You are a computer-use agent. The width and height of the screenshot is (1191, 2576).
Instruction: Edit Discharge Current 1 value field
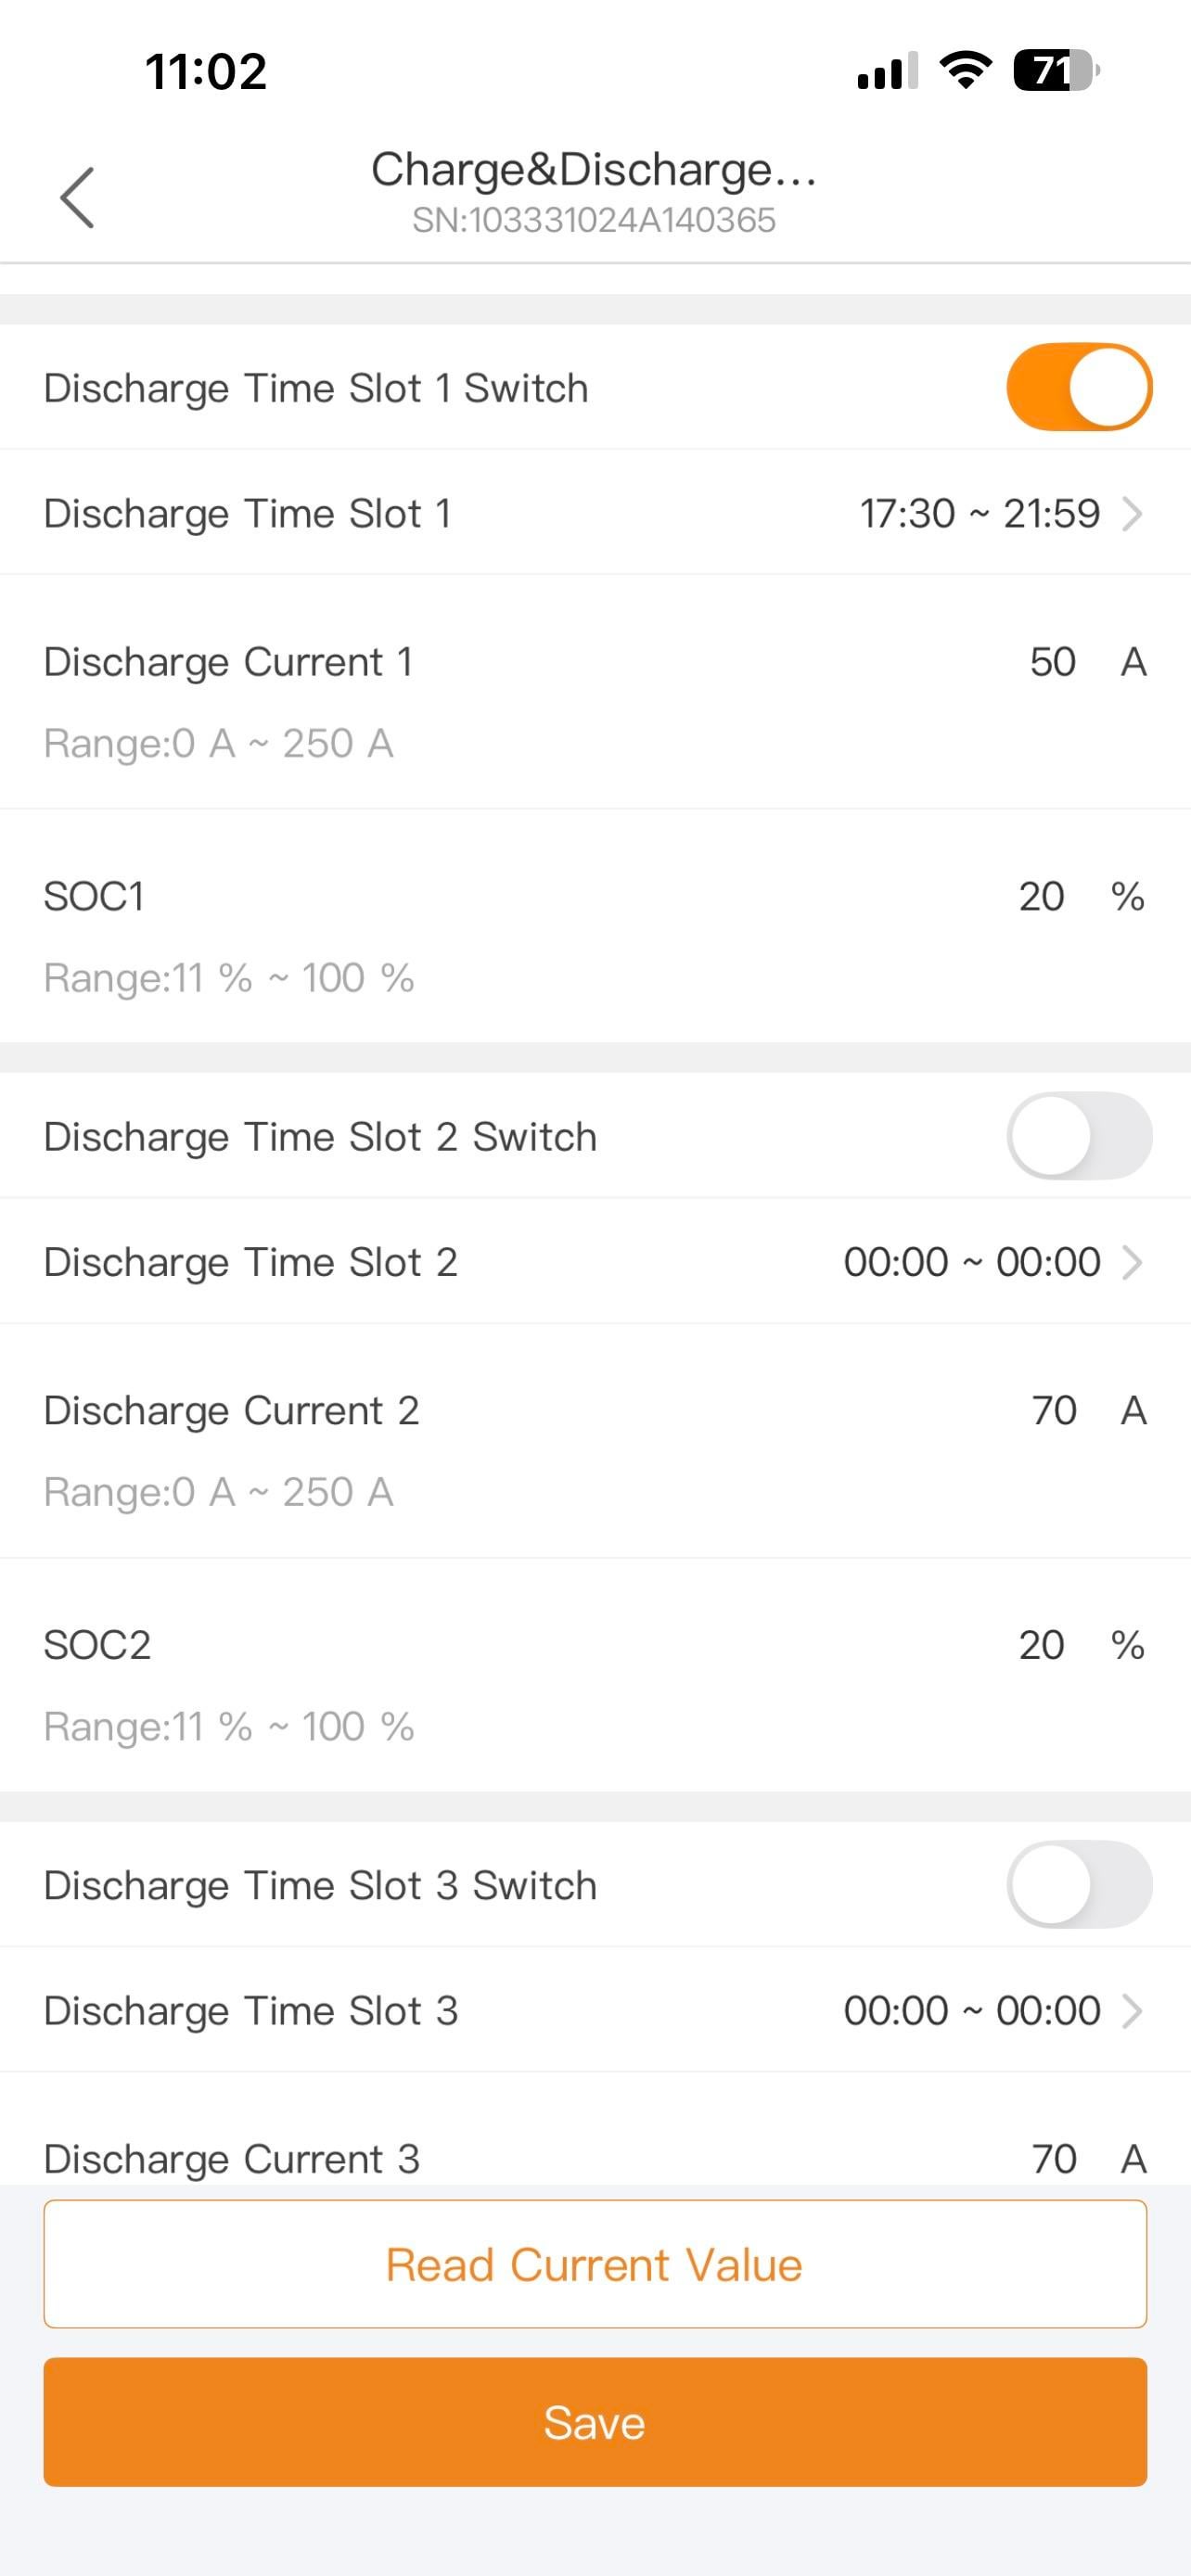[x=1052, y=662]
